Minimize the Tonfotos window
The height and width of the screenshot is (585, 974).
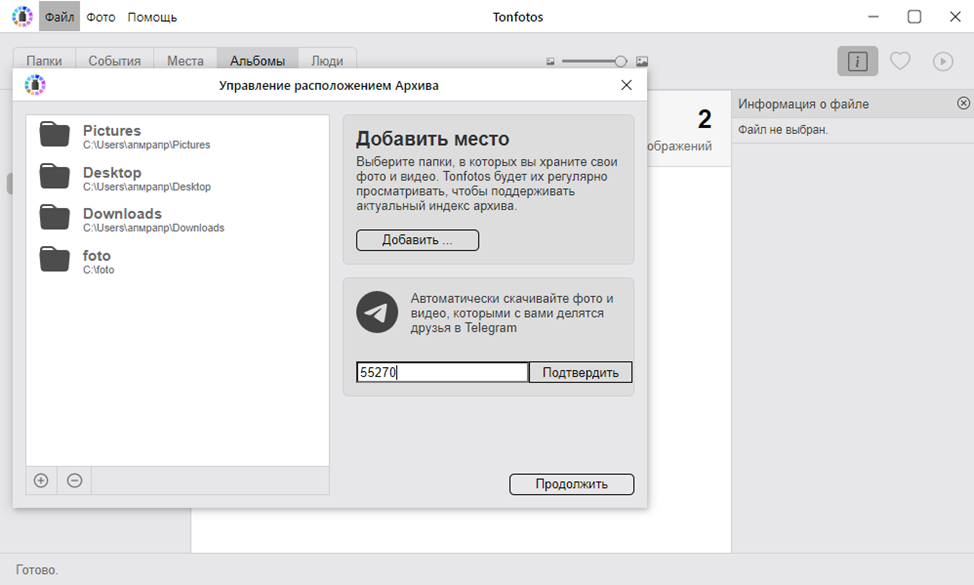coord(873,17)
